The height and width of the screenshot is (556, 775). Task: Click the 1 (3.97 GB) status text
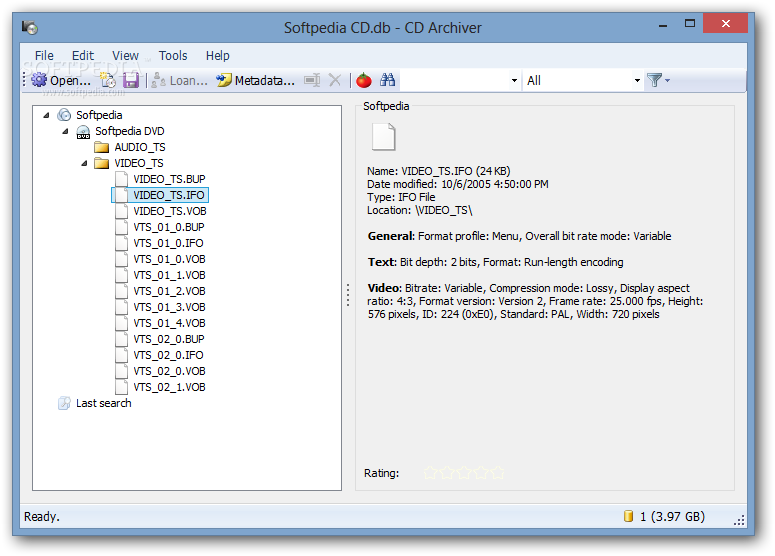[672, 516]
